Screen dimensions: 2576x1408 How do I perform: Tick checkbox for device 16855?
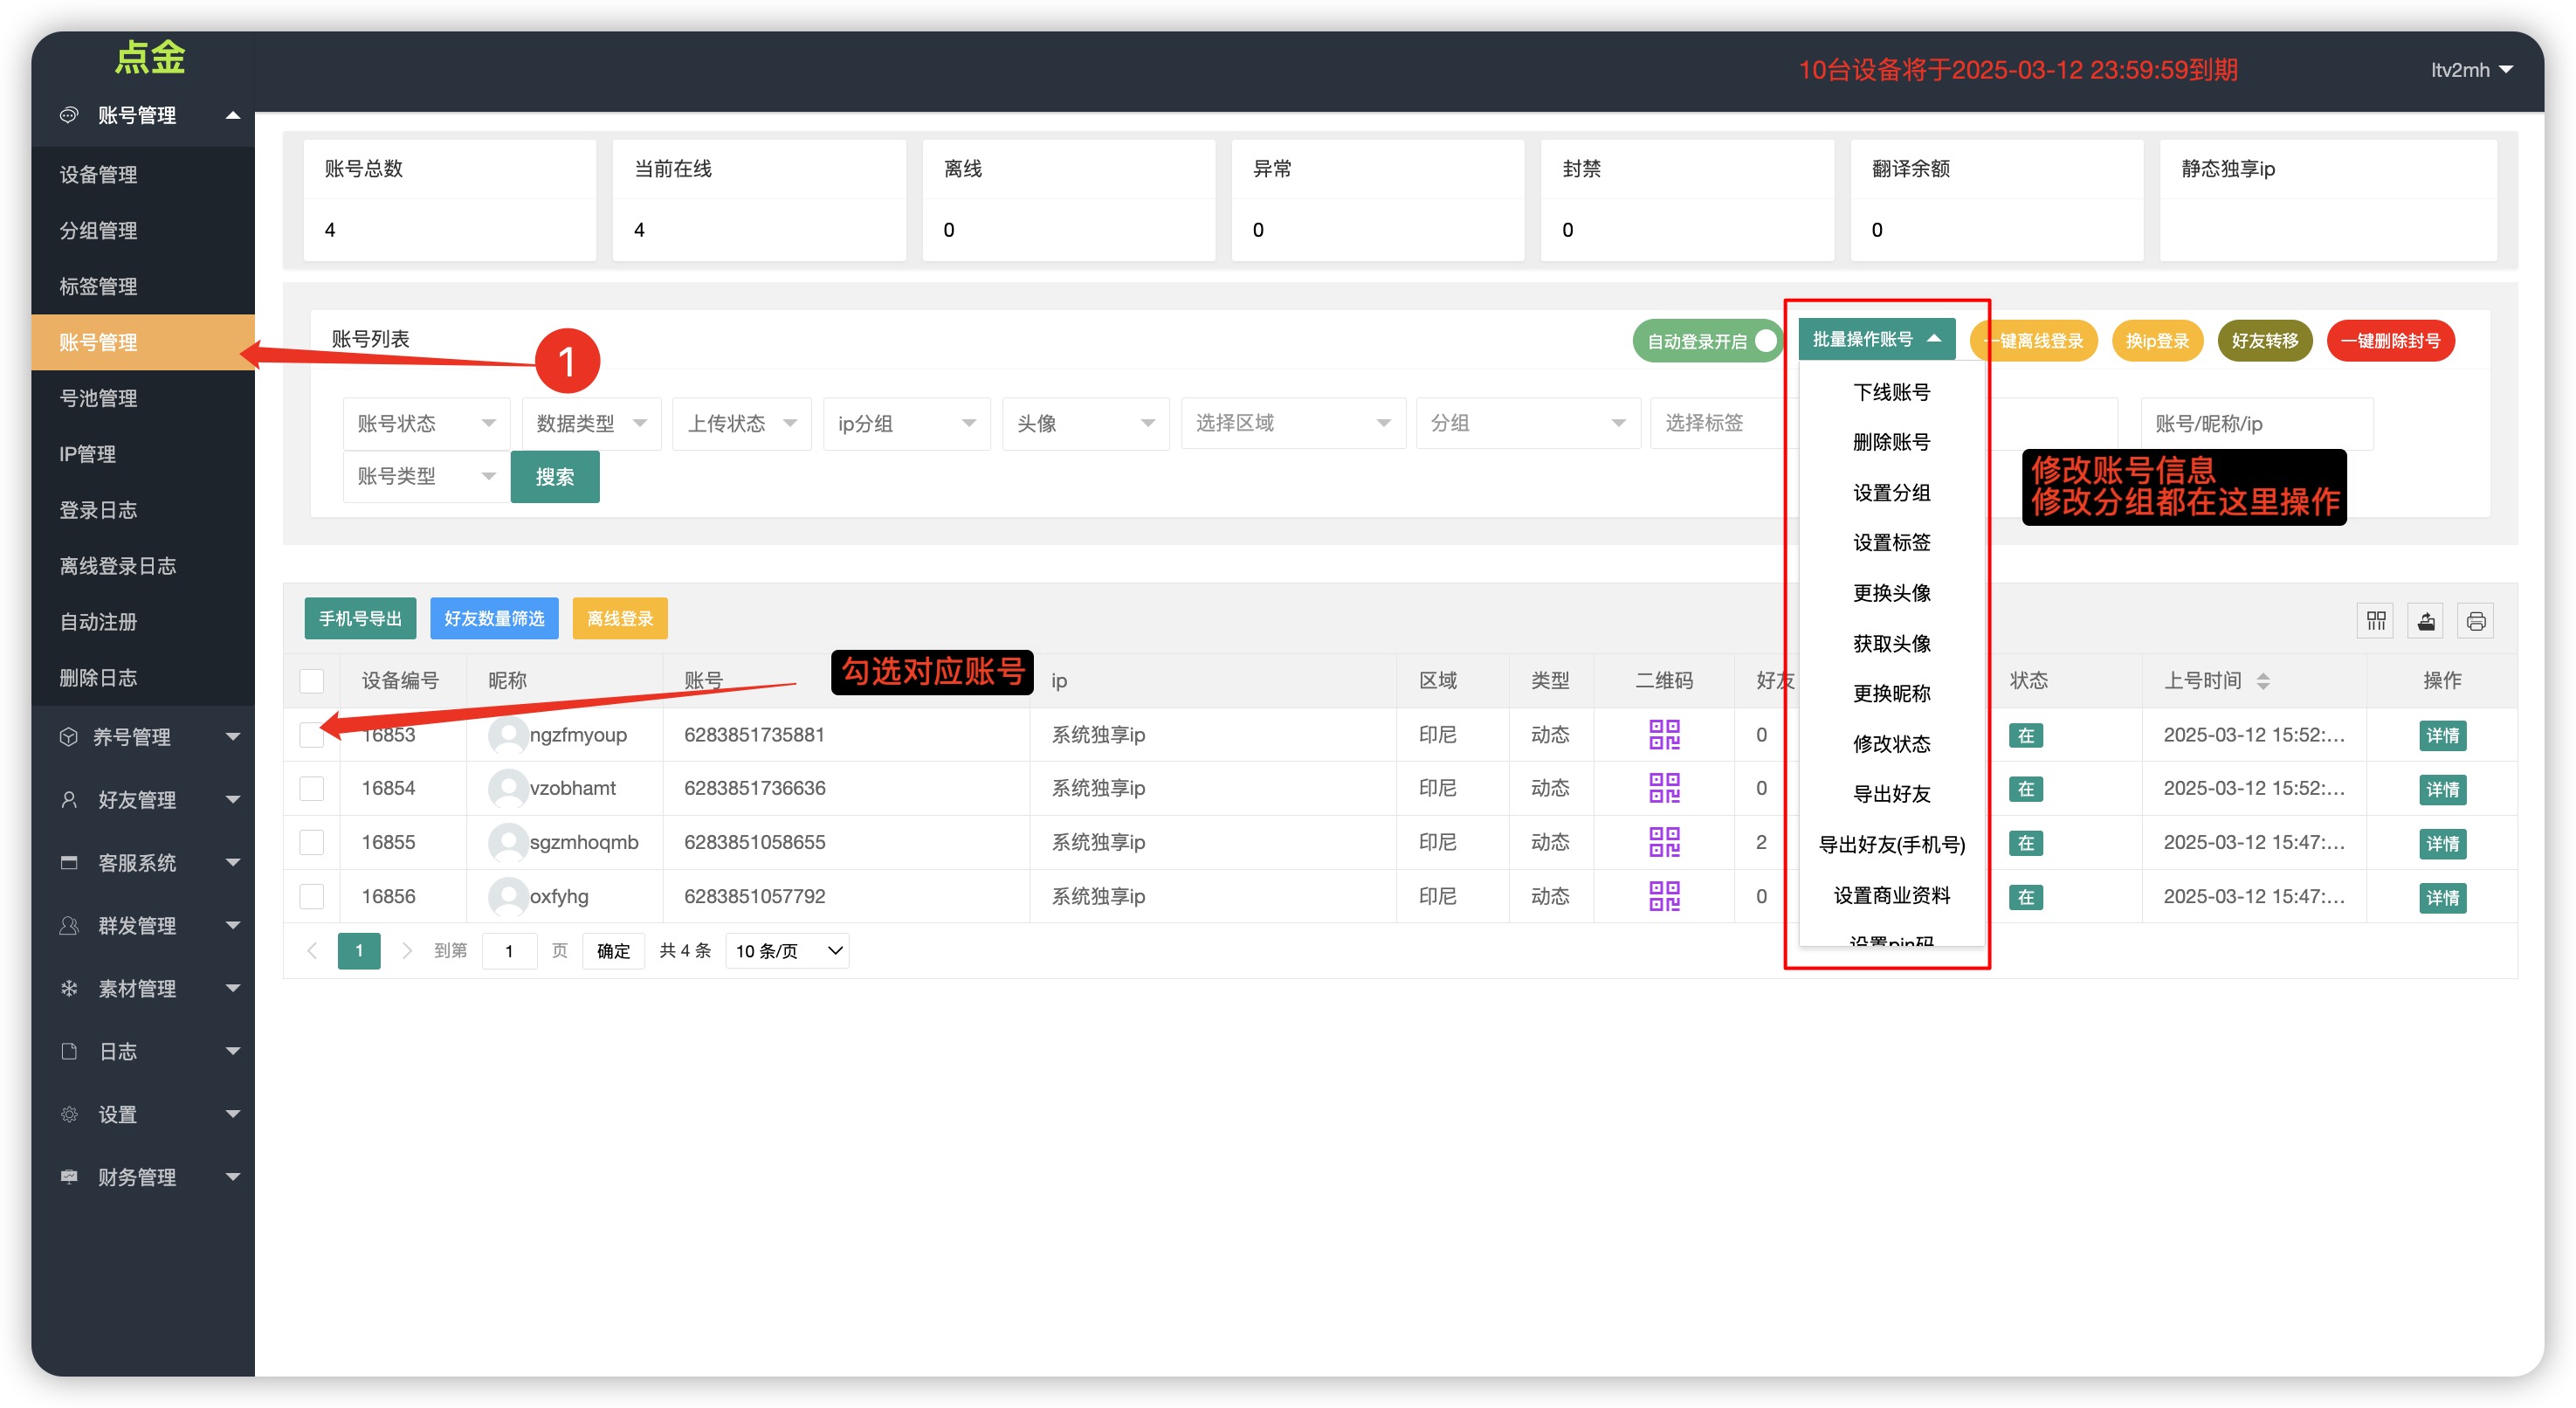click(312, 842)
